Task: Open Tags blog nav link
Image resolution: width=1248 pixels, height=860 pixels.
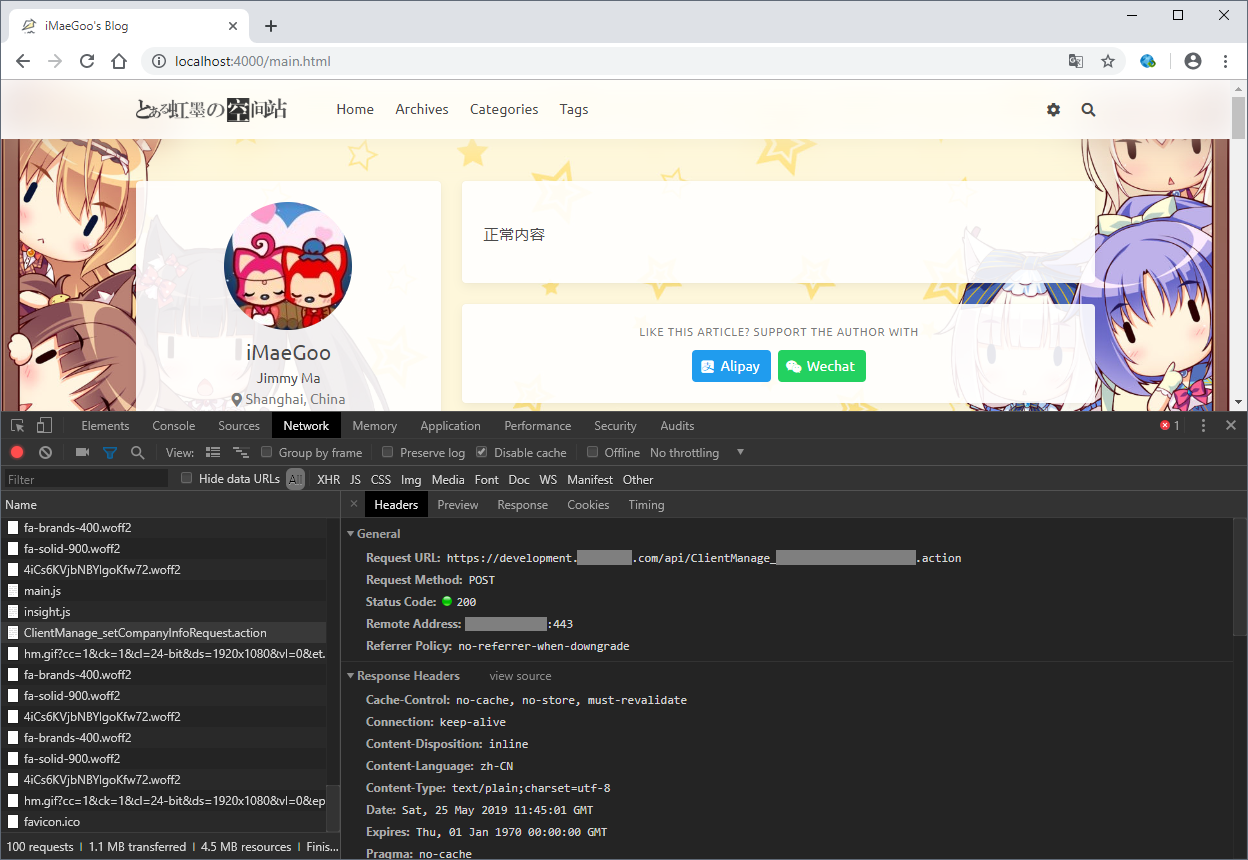Action: 574,109
